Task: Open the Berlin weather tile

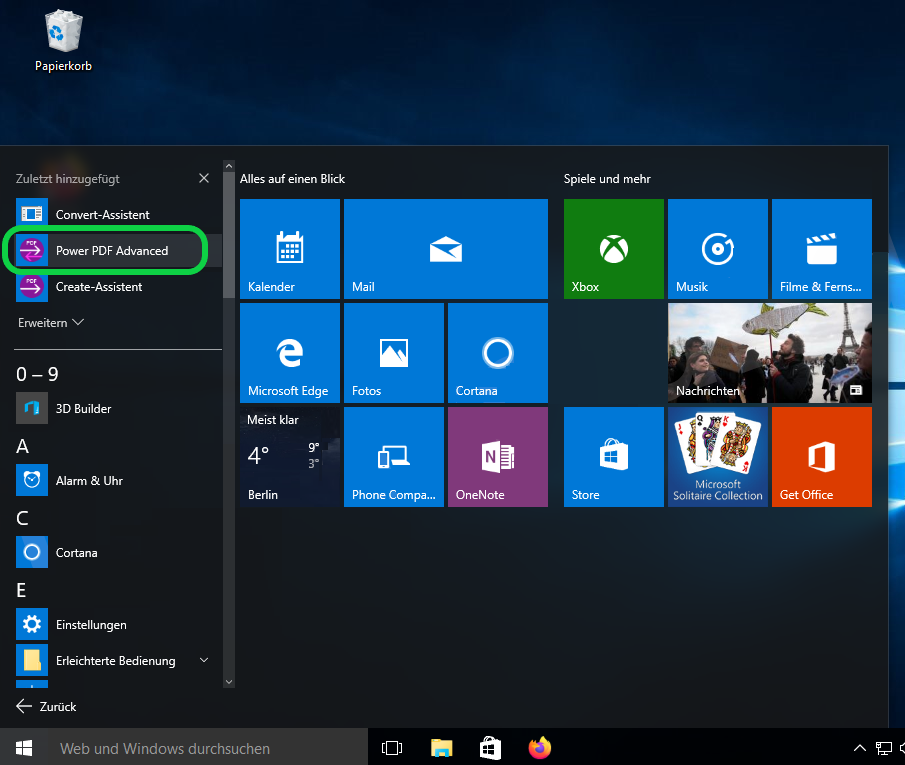Action: 290,457
